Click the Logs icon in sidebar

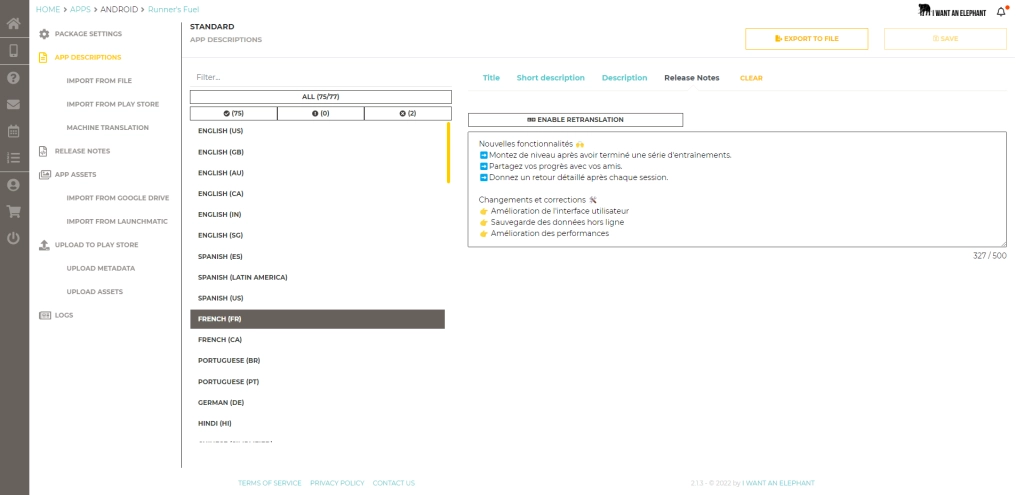click(44, 315)
